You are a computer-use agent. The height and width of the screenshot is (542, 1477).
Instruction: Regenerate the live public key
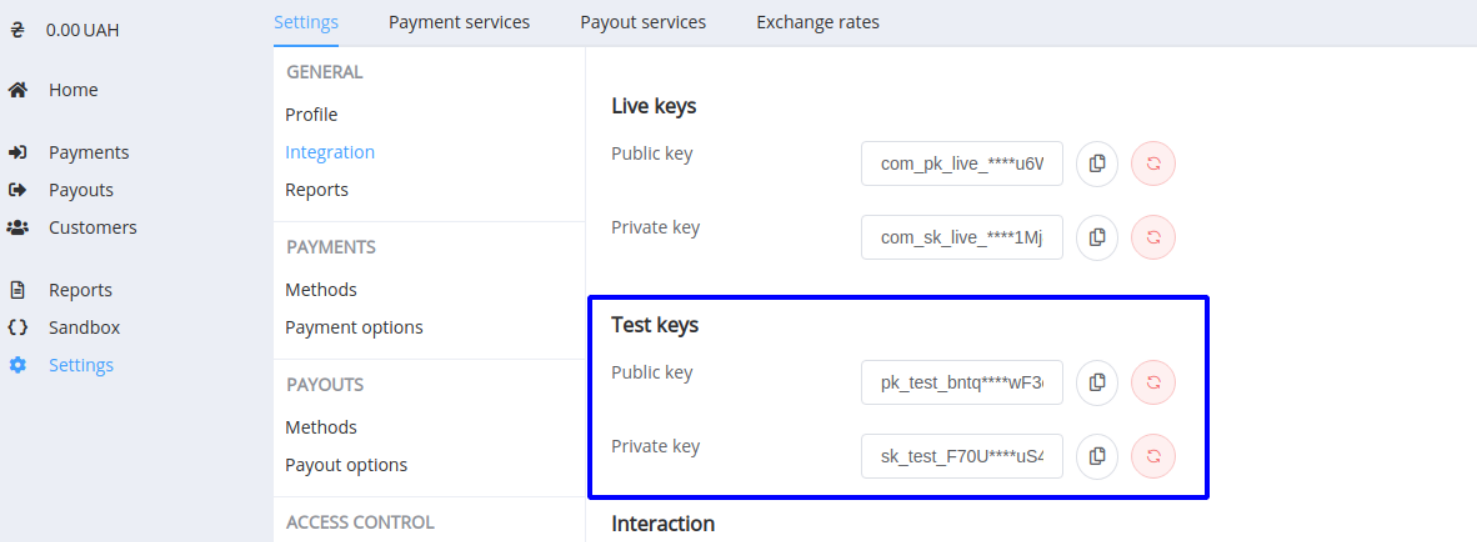(x=1153, y=163)
